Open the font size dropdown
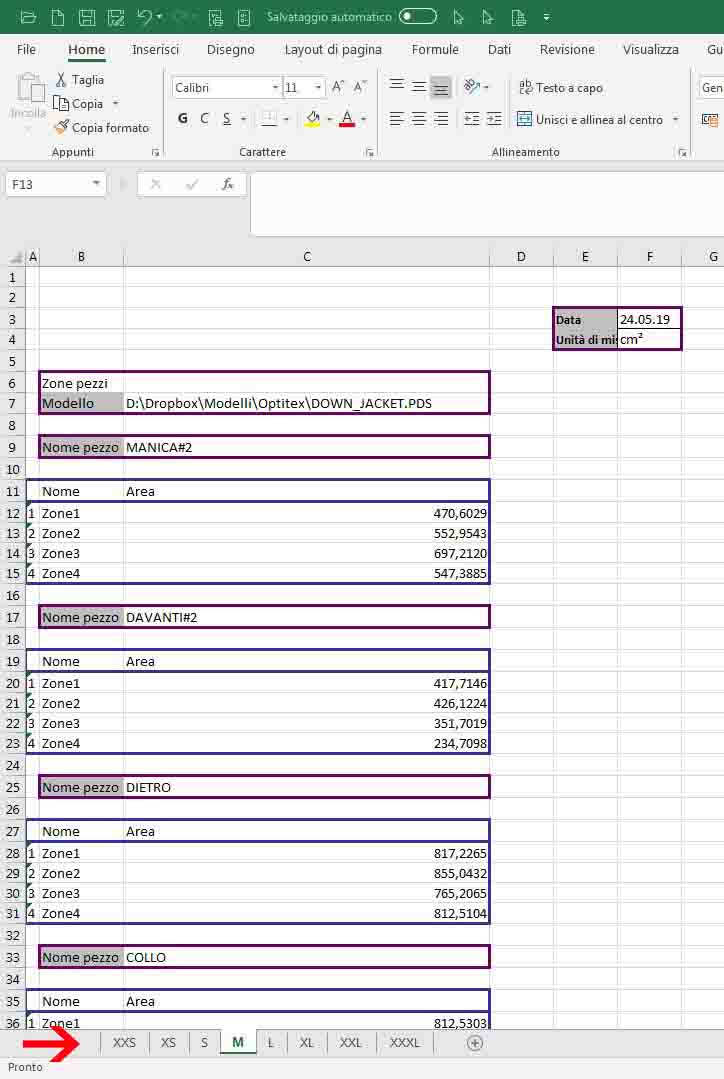This screenshot has width=724, height=1079. tap(318, 88)
